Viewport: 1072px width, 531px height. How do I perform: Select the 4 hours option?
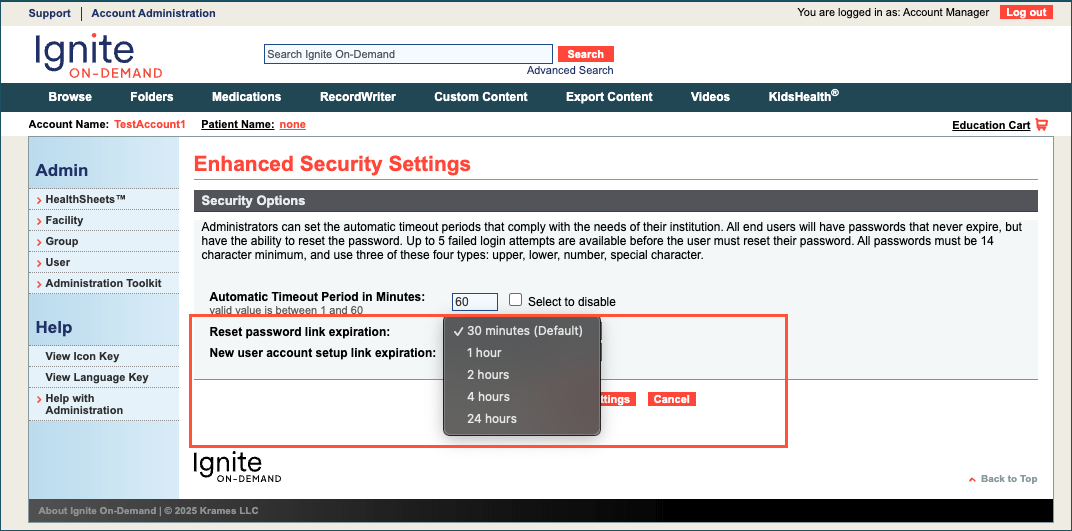click(x=488, y=397)
